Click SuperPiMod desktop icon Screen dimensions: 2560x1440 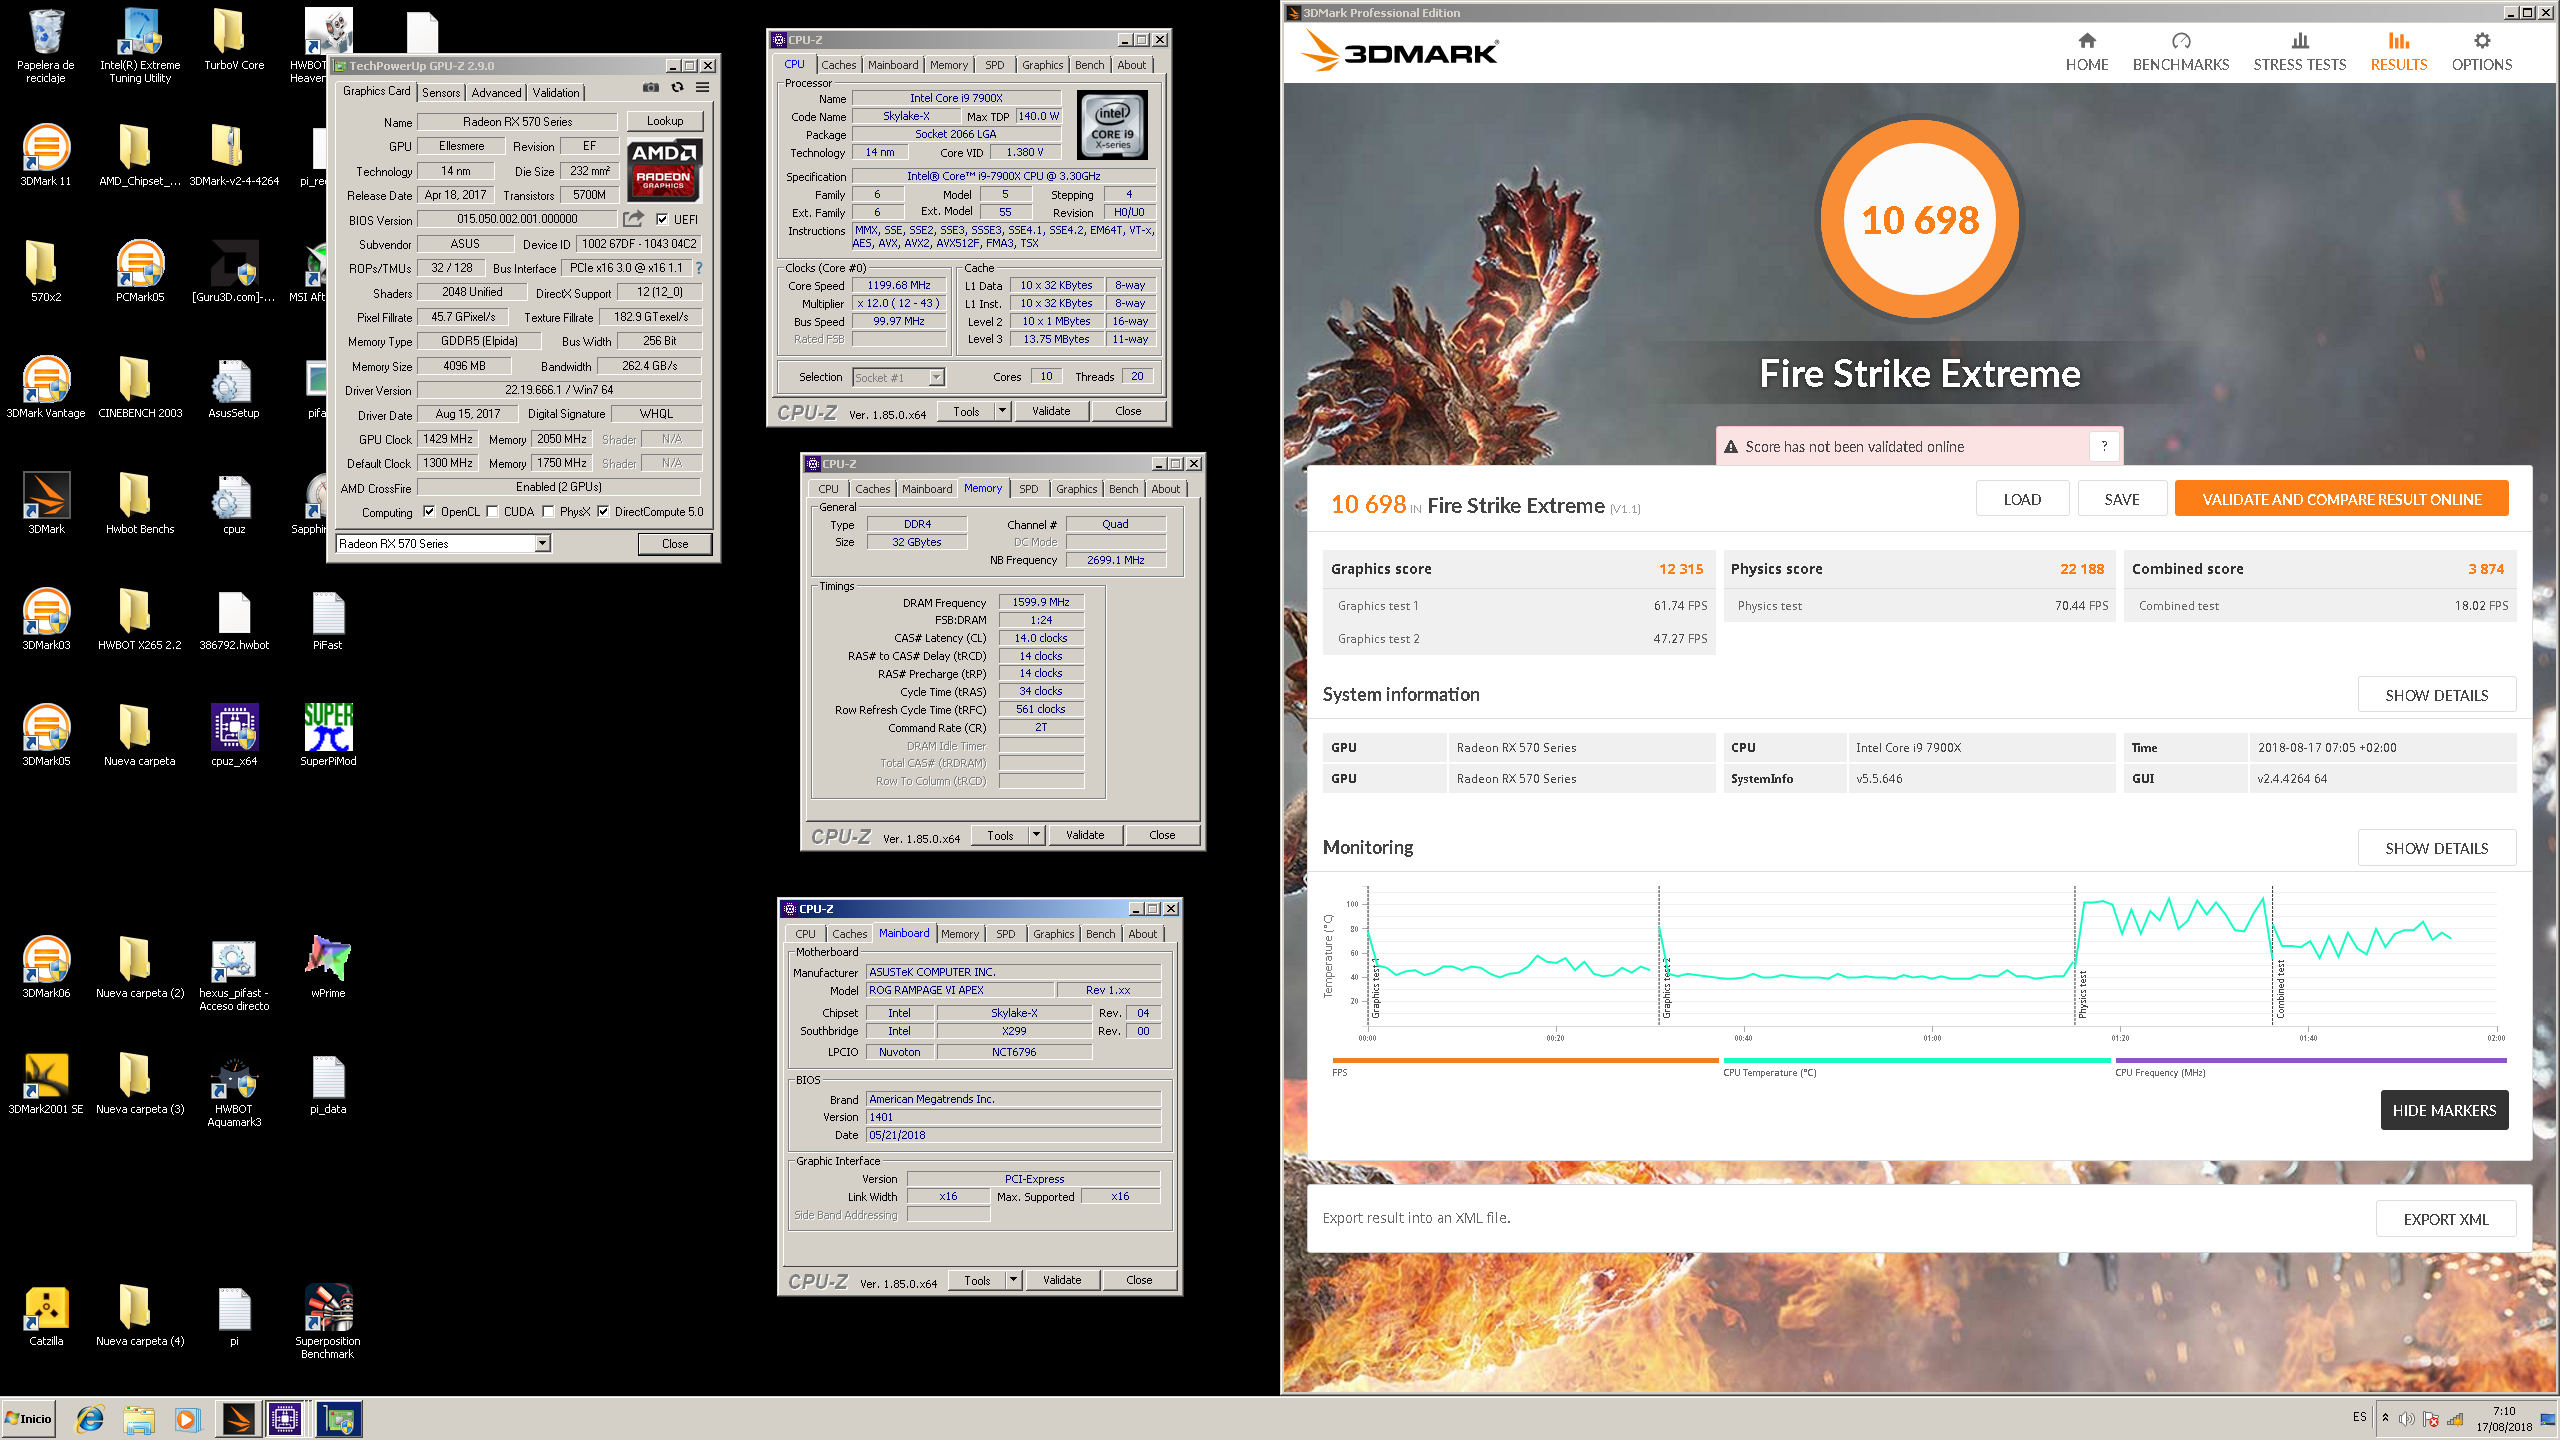pyautogui.click(x=328, y=735)
